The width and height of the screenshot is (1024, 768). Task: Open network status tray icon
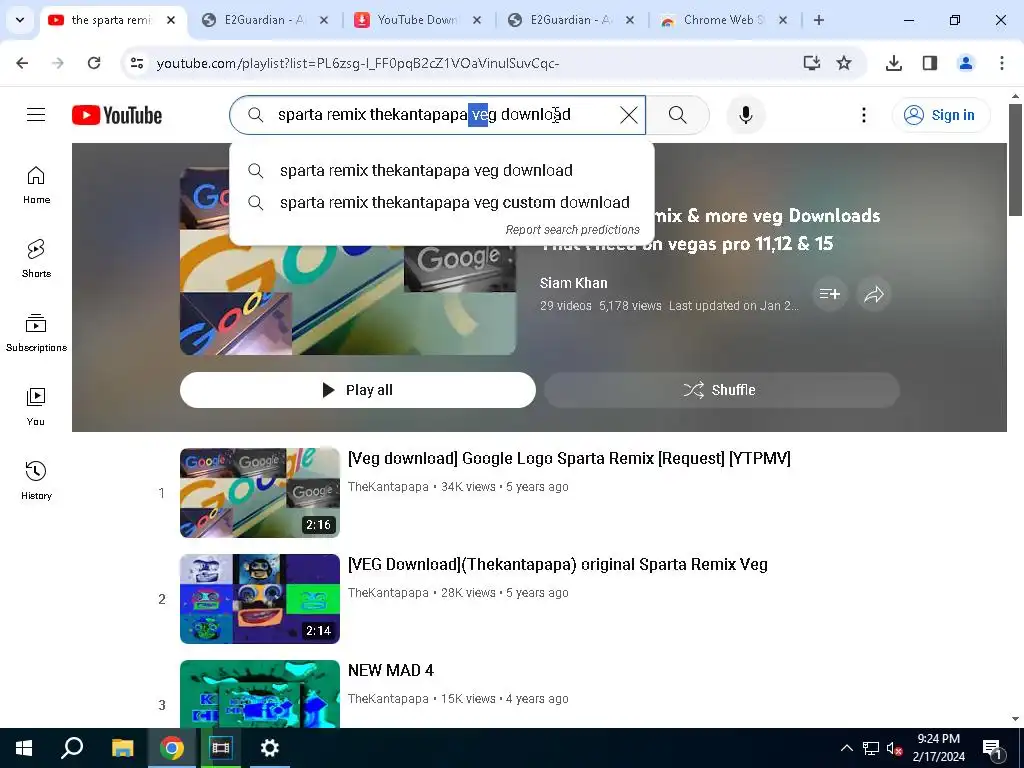tap(871, 748)
